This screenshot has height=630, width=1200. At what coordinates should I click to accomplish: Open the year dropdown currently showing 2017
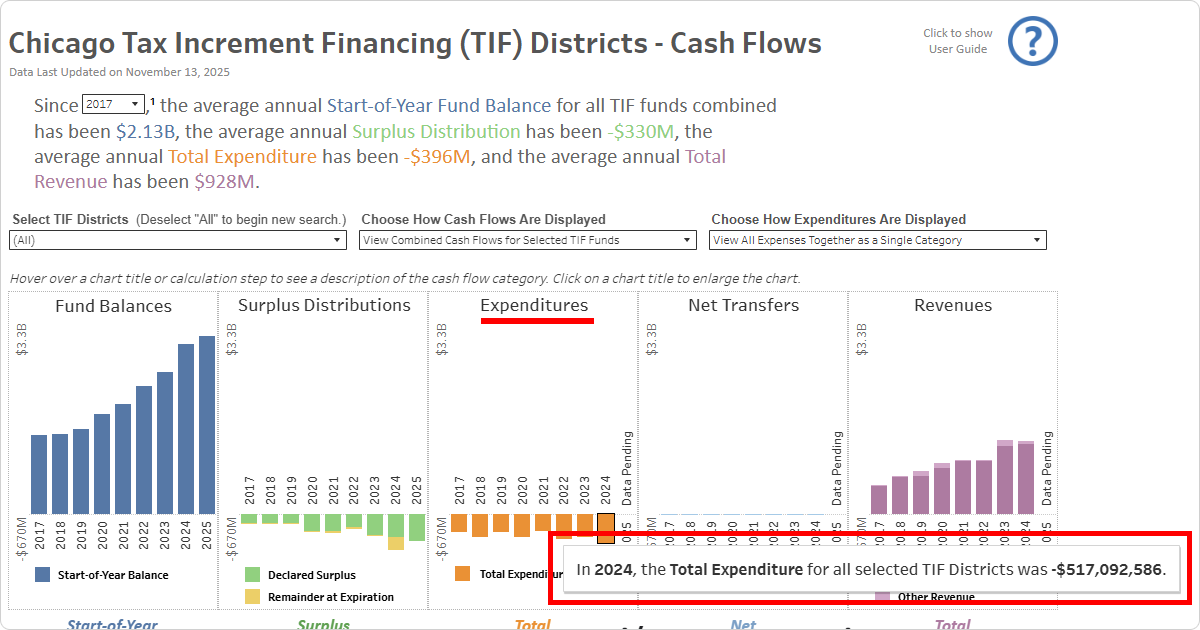pyautogui.click(x=113, y=103)
